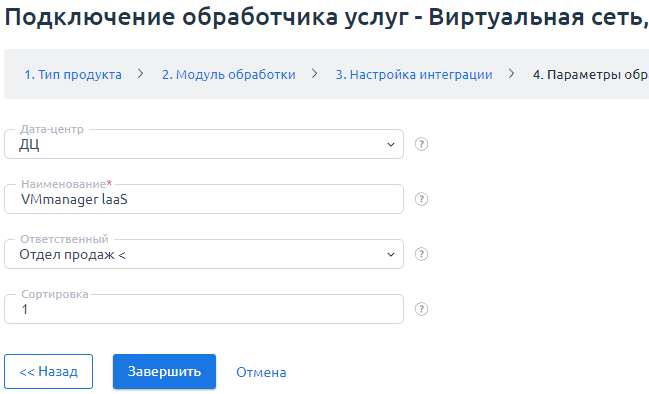Select step 4. Параметры обработчика
The width and height of the screenshot is (649, 394).
point(591,74)
